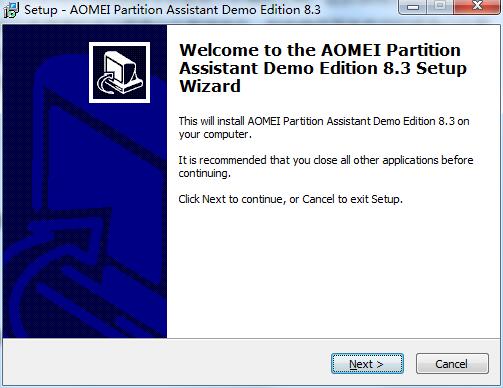Close the AOMEI setup window

pos(477,6)
